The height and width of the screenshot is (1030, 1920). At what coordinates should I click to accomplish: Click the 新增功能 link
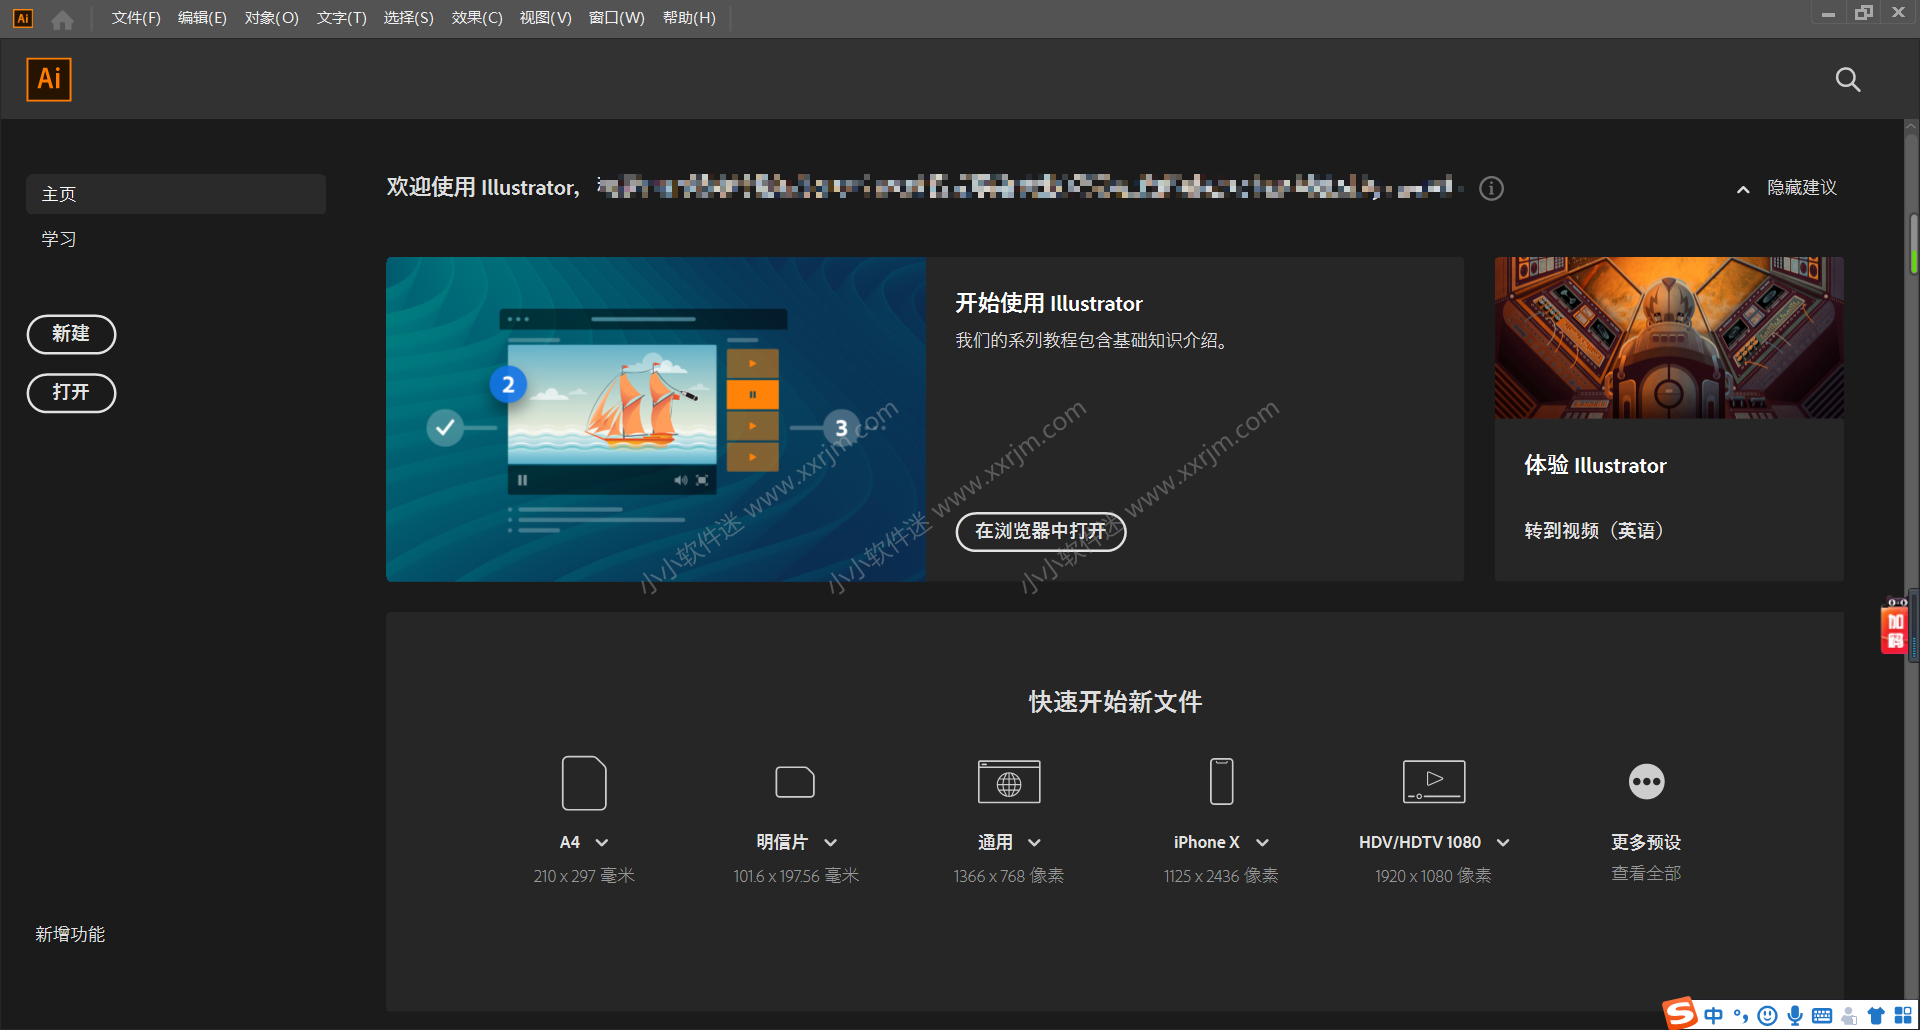pyautogui.click(x=70, y=934)
